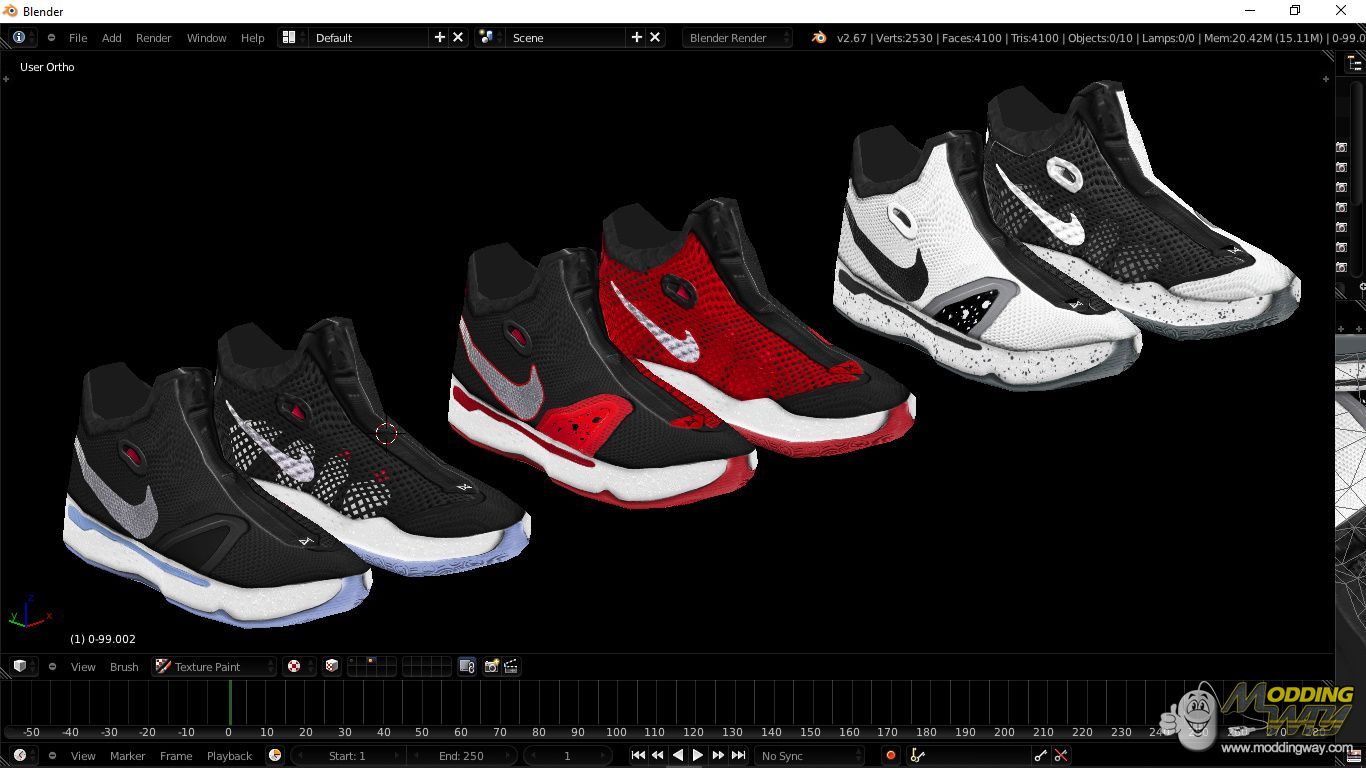Viewport: 1366px width, 768px height.
Task: Click the OpenGL render animation clapper icon
Action: [511, 667]
